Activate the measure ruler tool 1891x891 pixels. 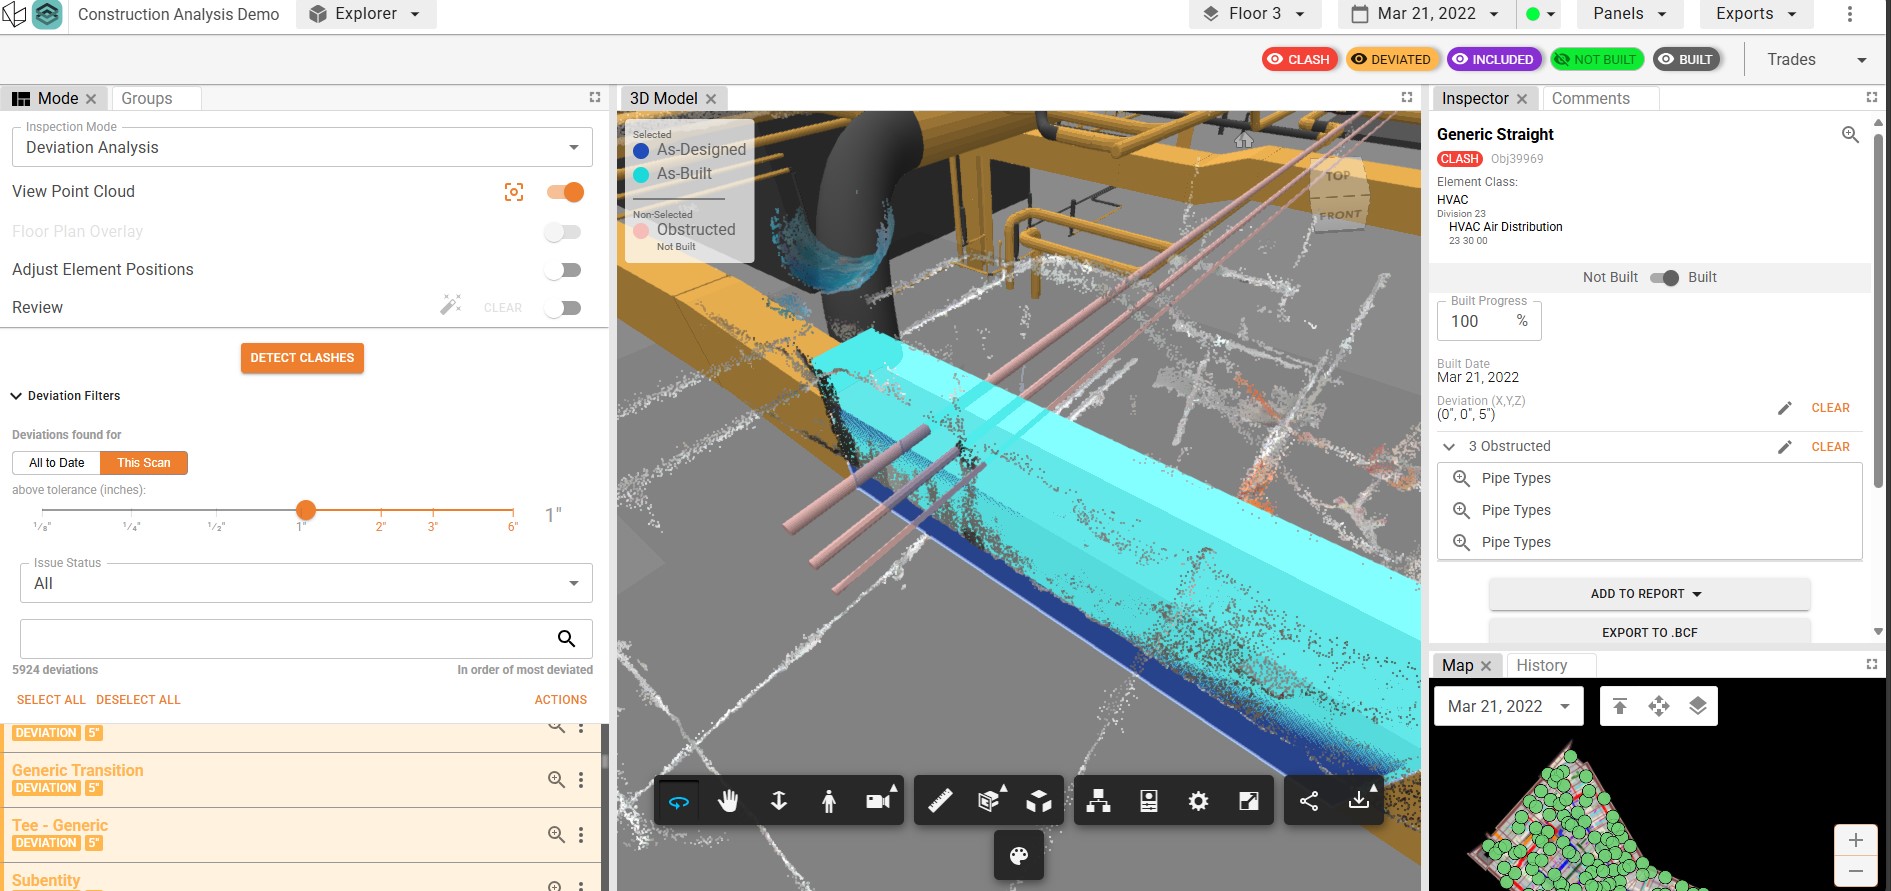940,801
